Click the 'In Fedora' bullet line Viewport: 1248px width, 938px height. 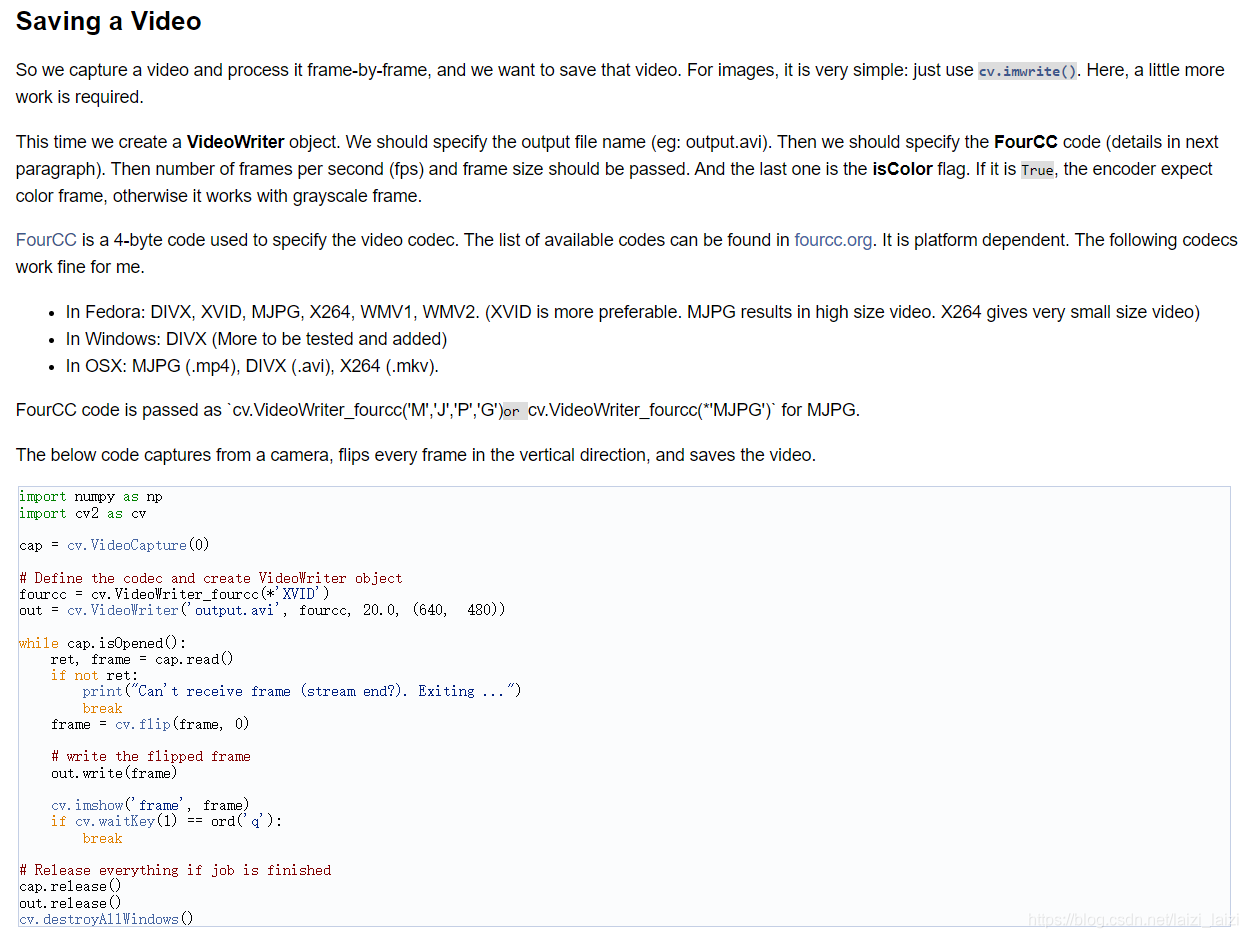tap(633, 312)
